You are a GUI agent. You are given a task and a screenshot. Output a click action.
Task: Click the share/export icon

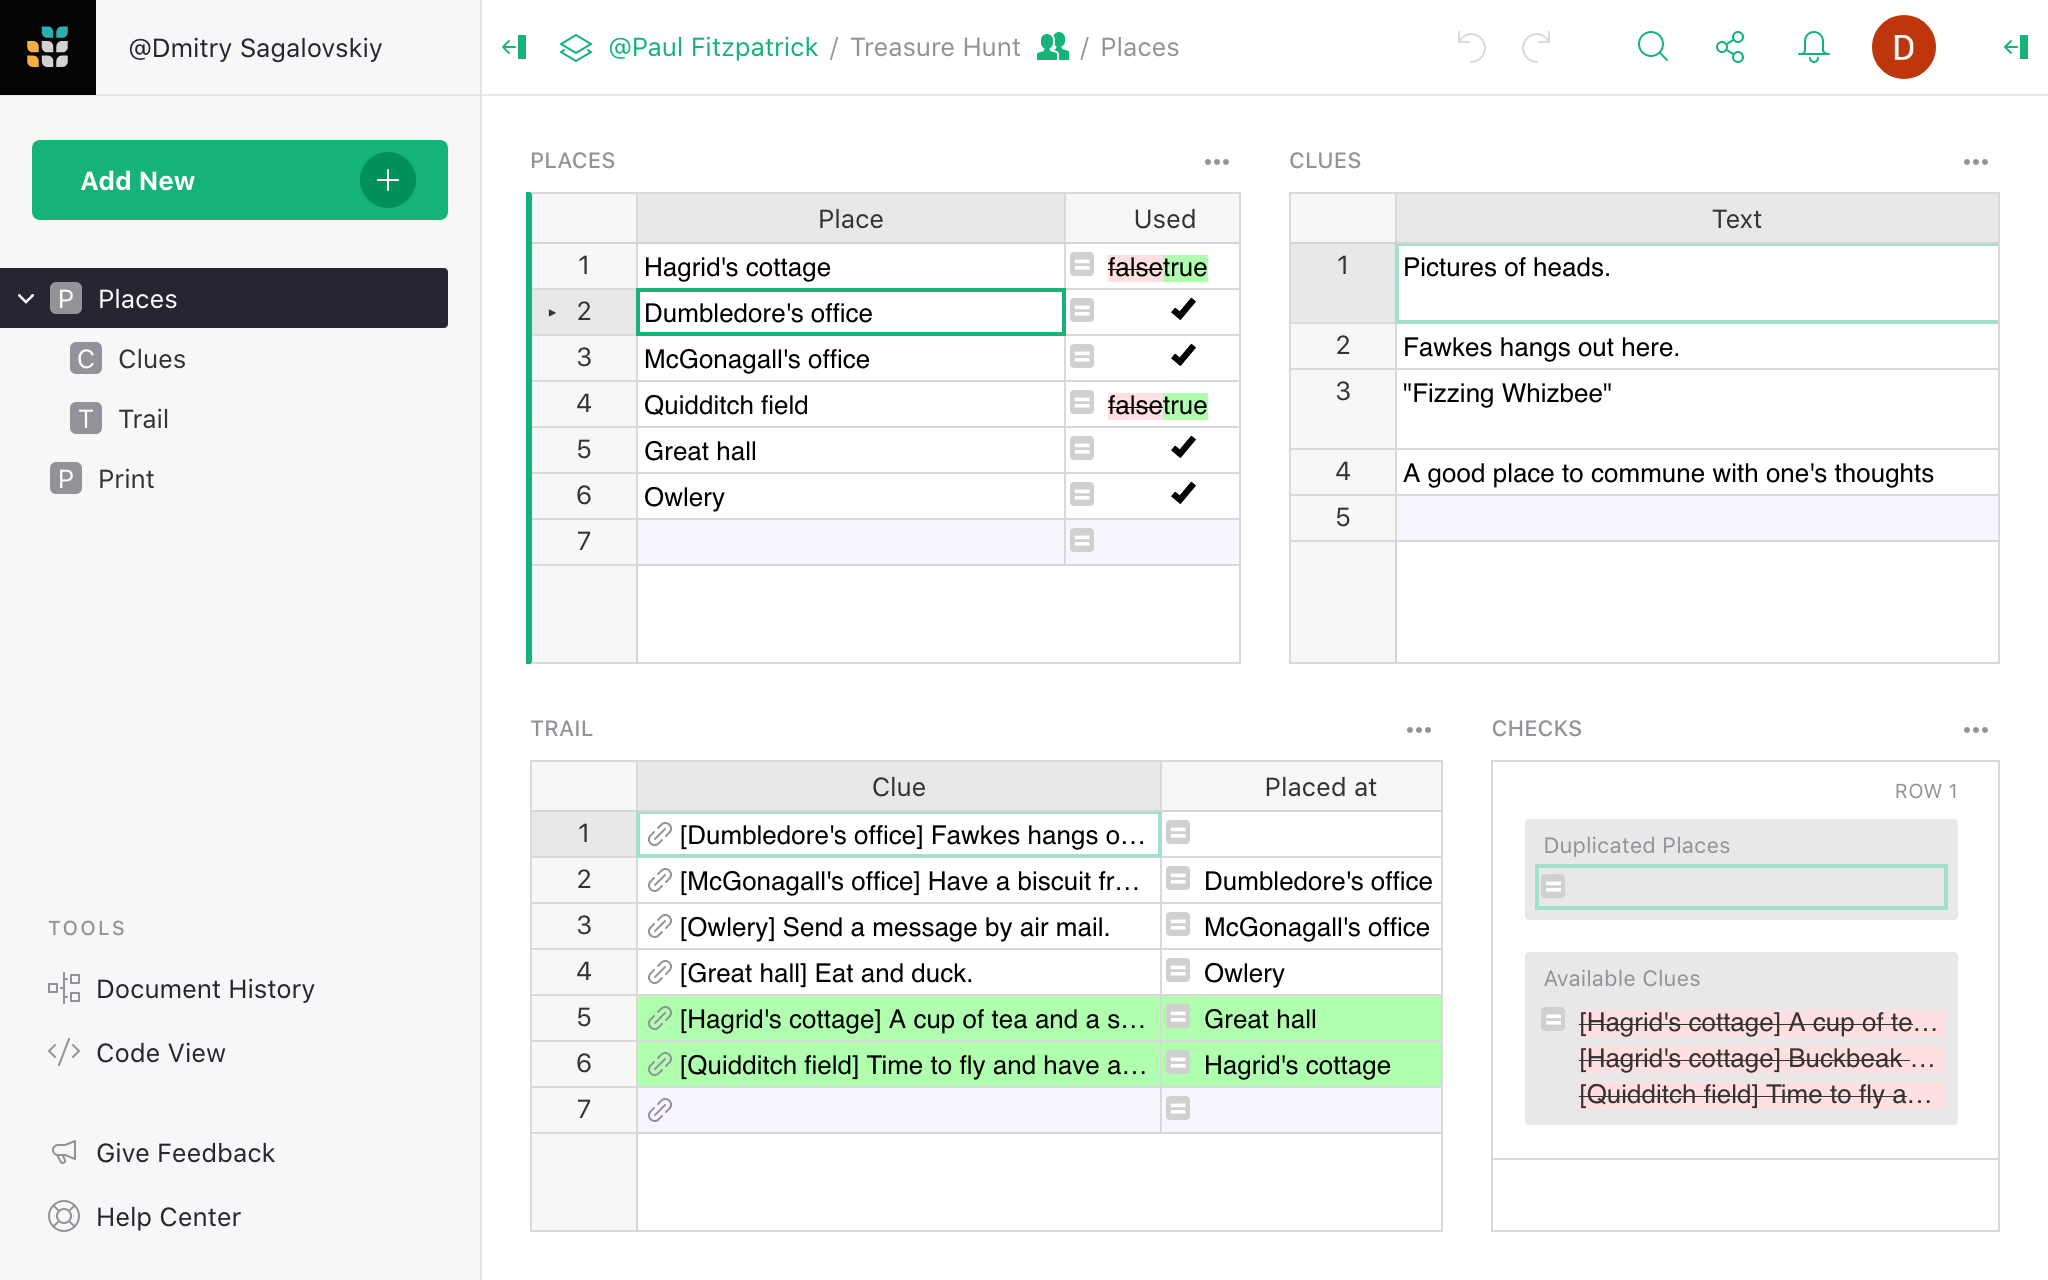(1730, 47)
